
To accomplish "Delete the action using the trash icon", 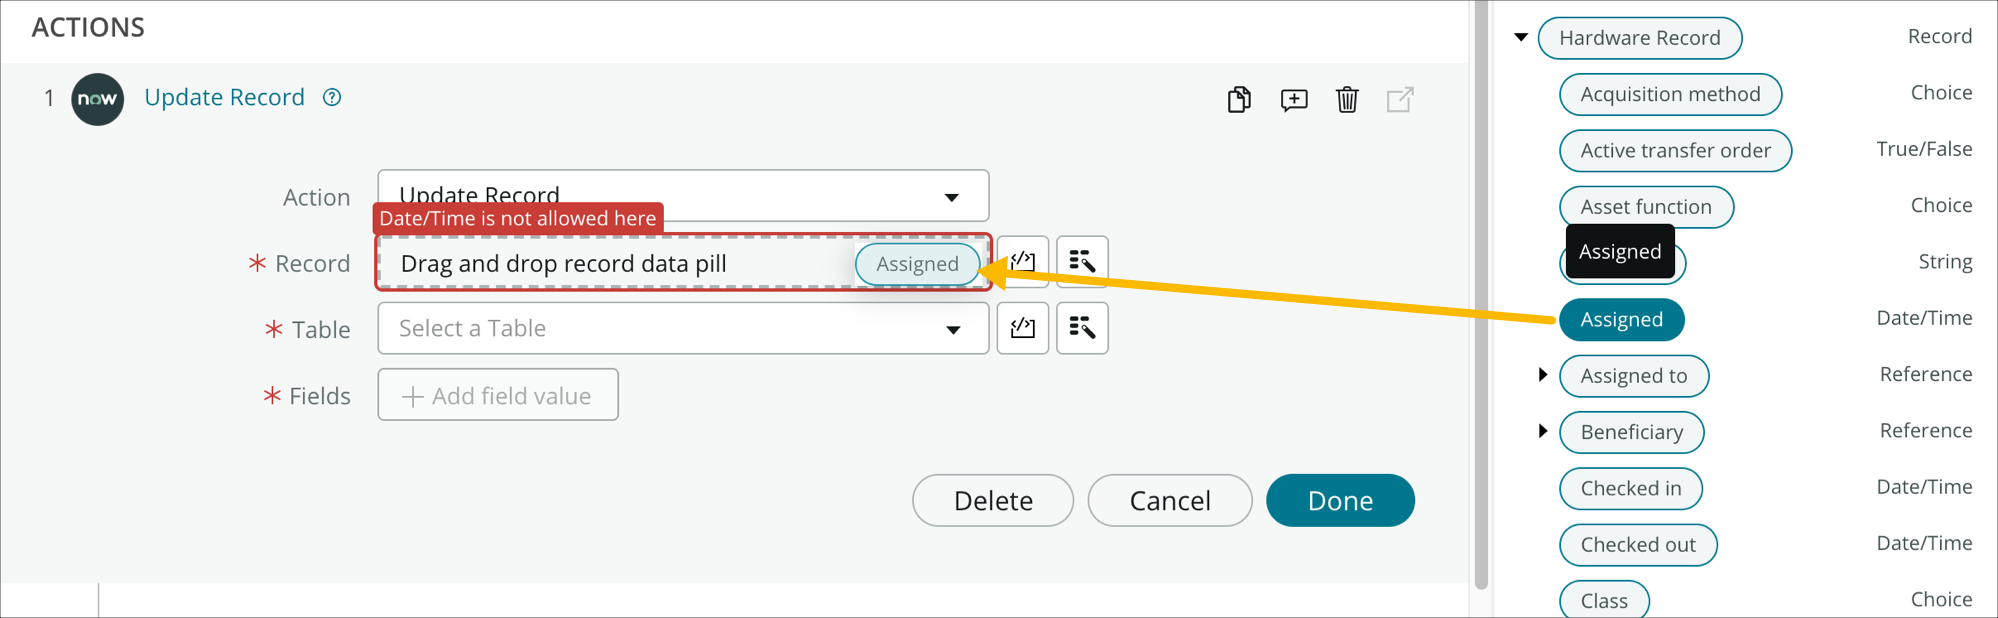I will point(1347,99).
